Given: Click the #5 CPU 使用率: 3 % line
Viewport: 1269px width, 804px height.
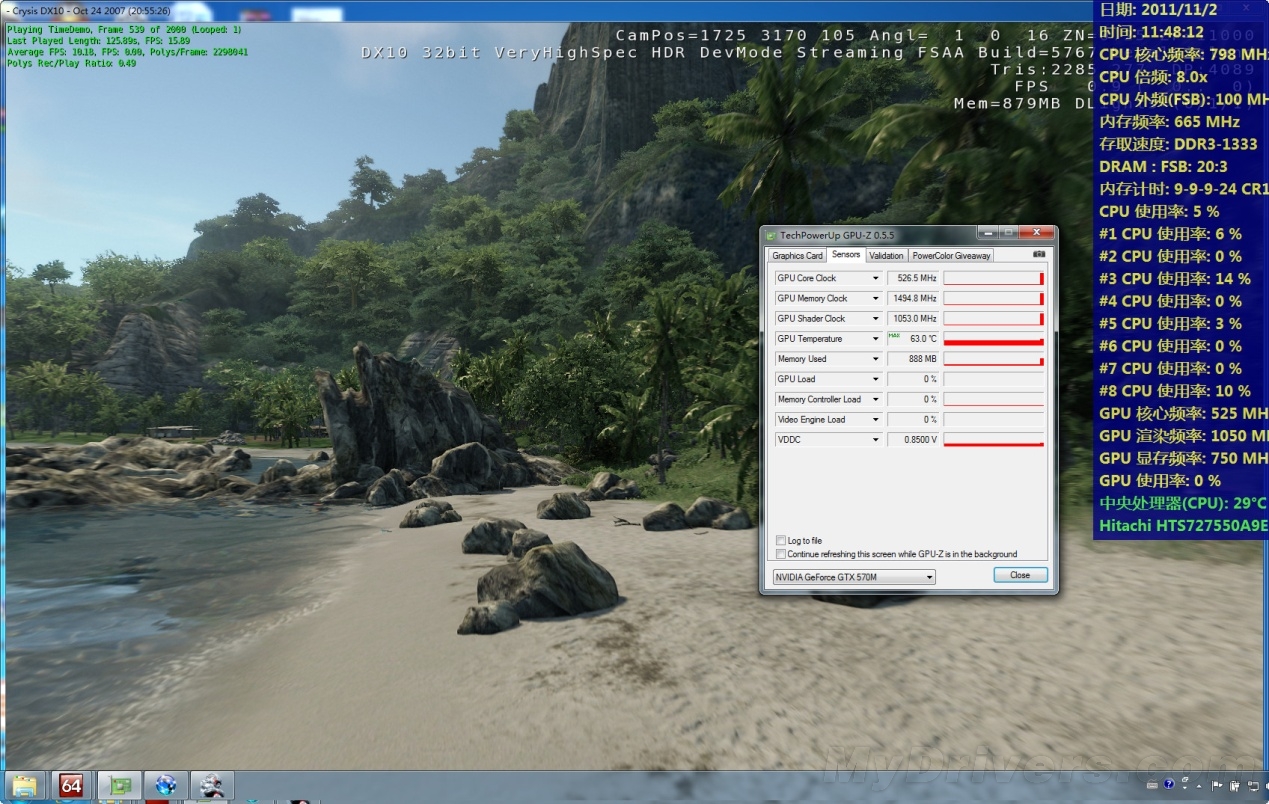Looking at the screenshot, I should click(x=1170, y=324).
